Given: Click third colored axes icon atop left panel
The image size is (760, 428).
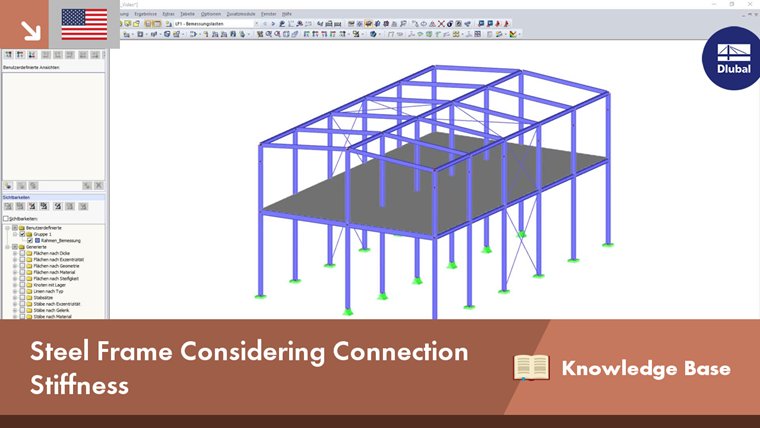Looking at the screenshot, I should tap(32, 55).
